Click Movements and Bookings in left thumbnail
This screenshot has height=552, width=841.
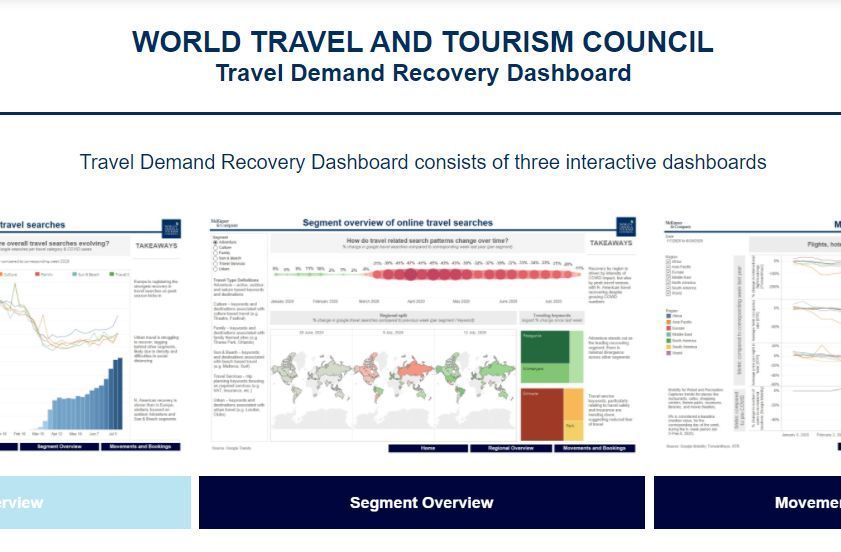point(141,446)
